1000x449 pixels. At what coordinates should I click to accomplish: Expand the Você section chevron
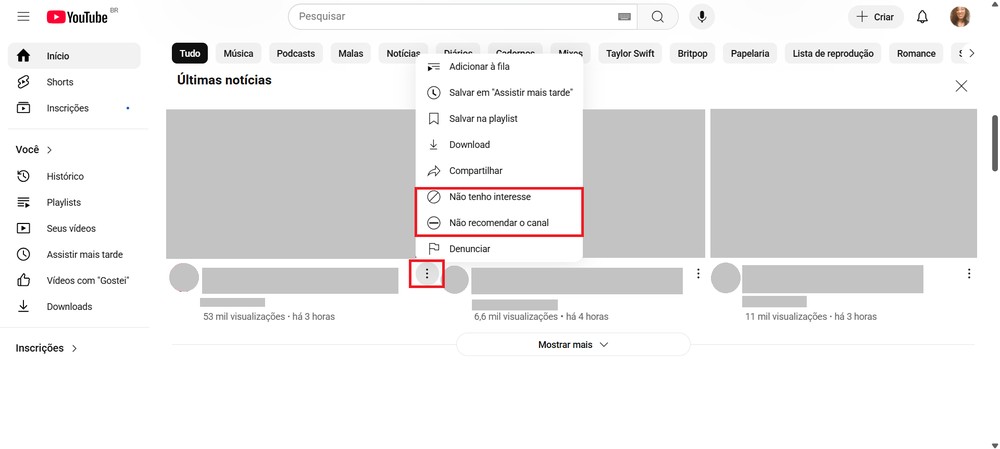coord(50,150)
